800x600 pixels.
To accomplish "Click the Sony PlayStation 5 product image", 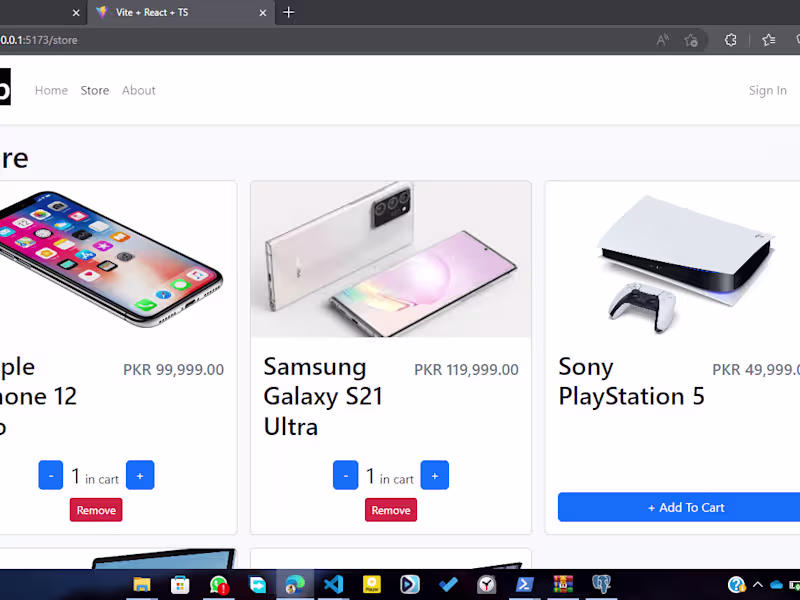I will pos(684,262).
